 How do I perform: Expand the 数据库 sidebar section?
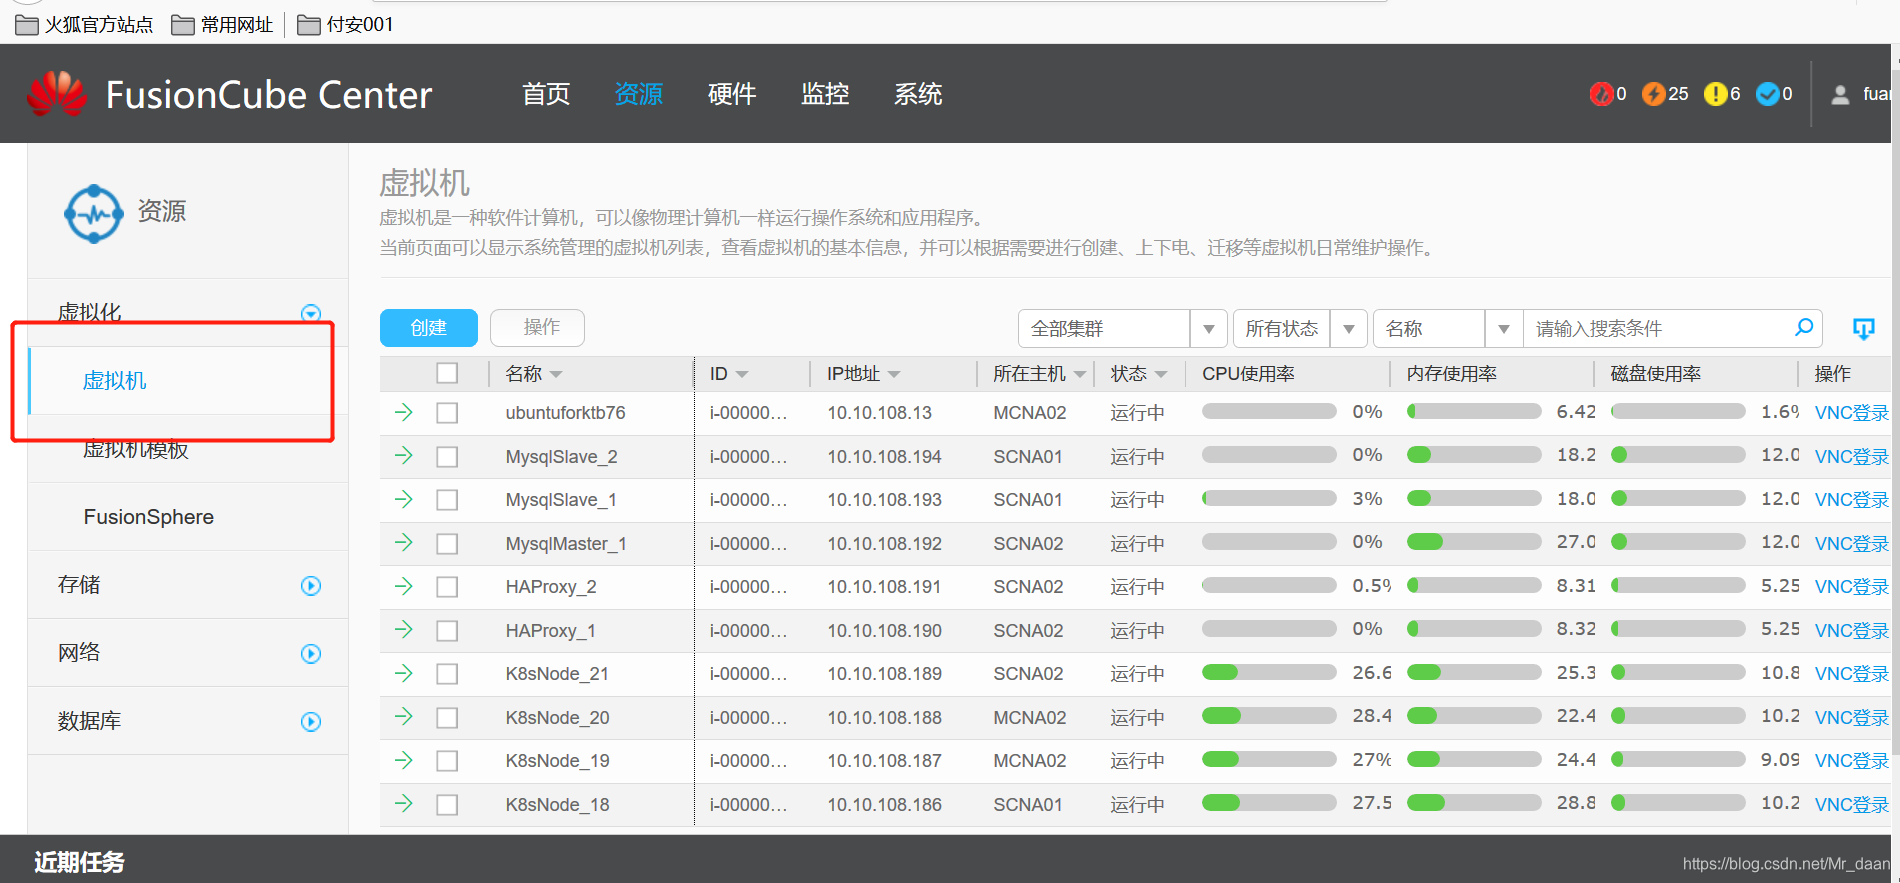311,722
